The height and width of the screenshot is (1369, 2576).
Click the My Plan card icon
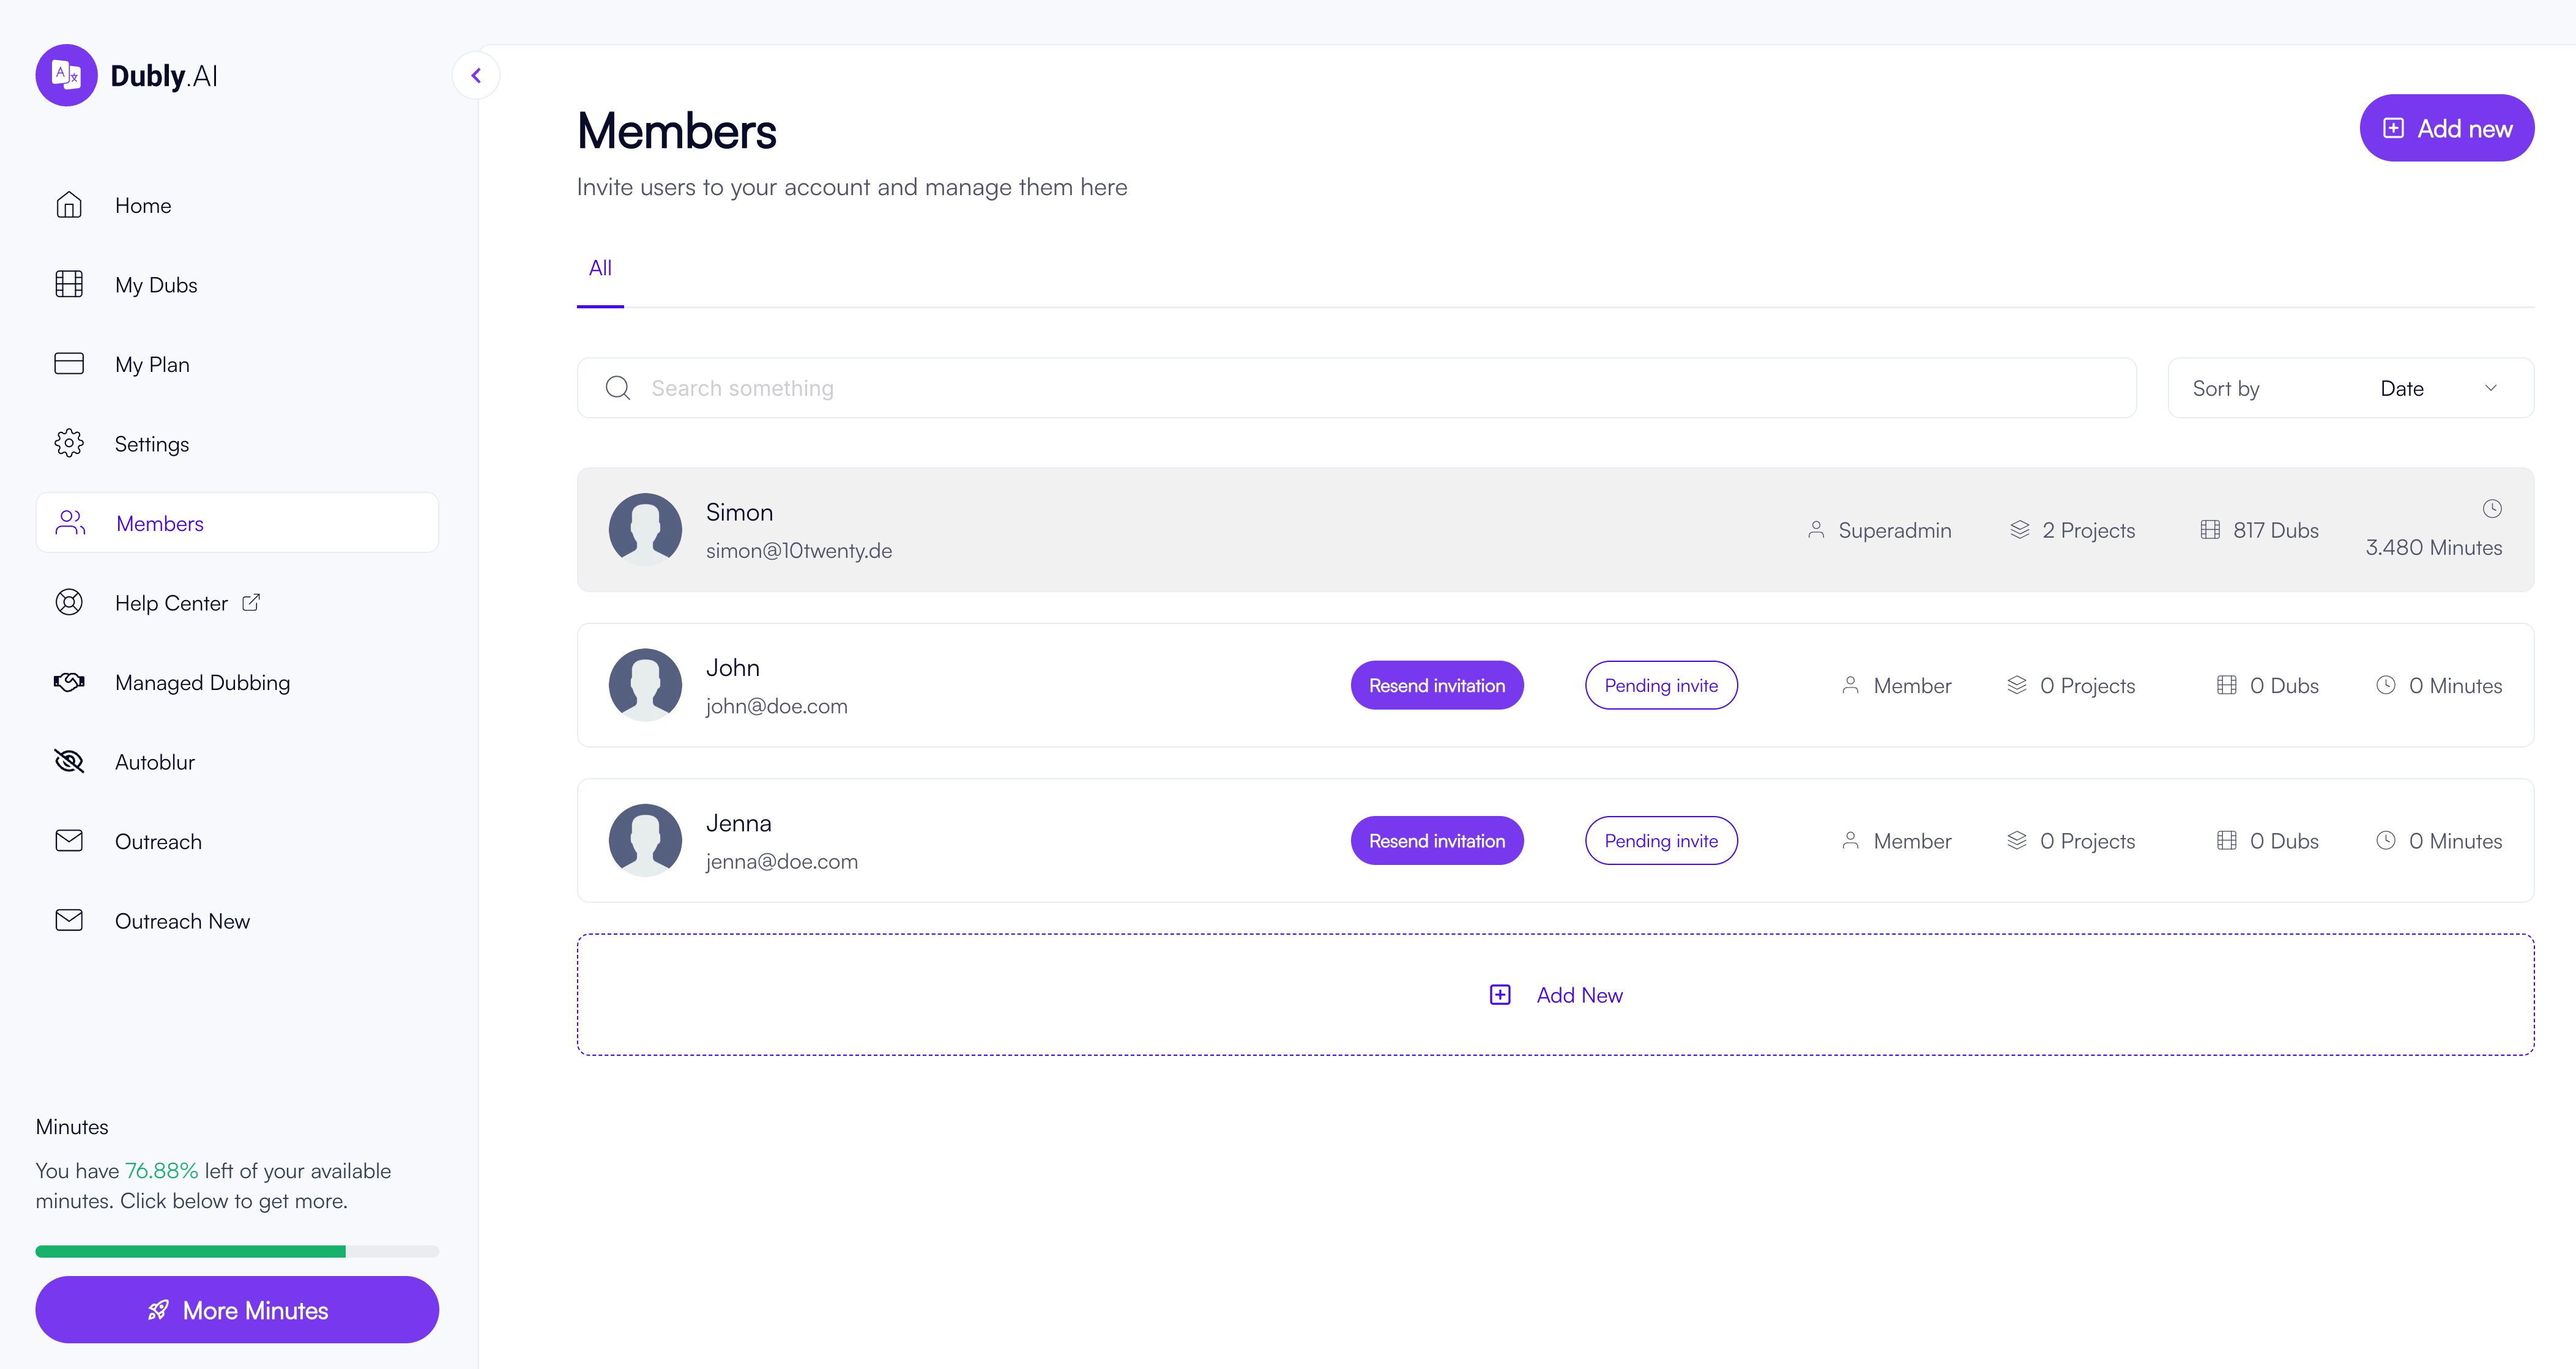pyautogui.click(x=69, y=364)
